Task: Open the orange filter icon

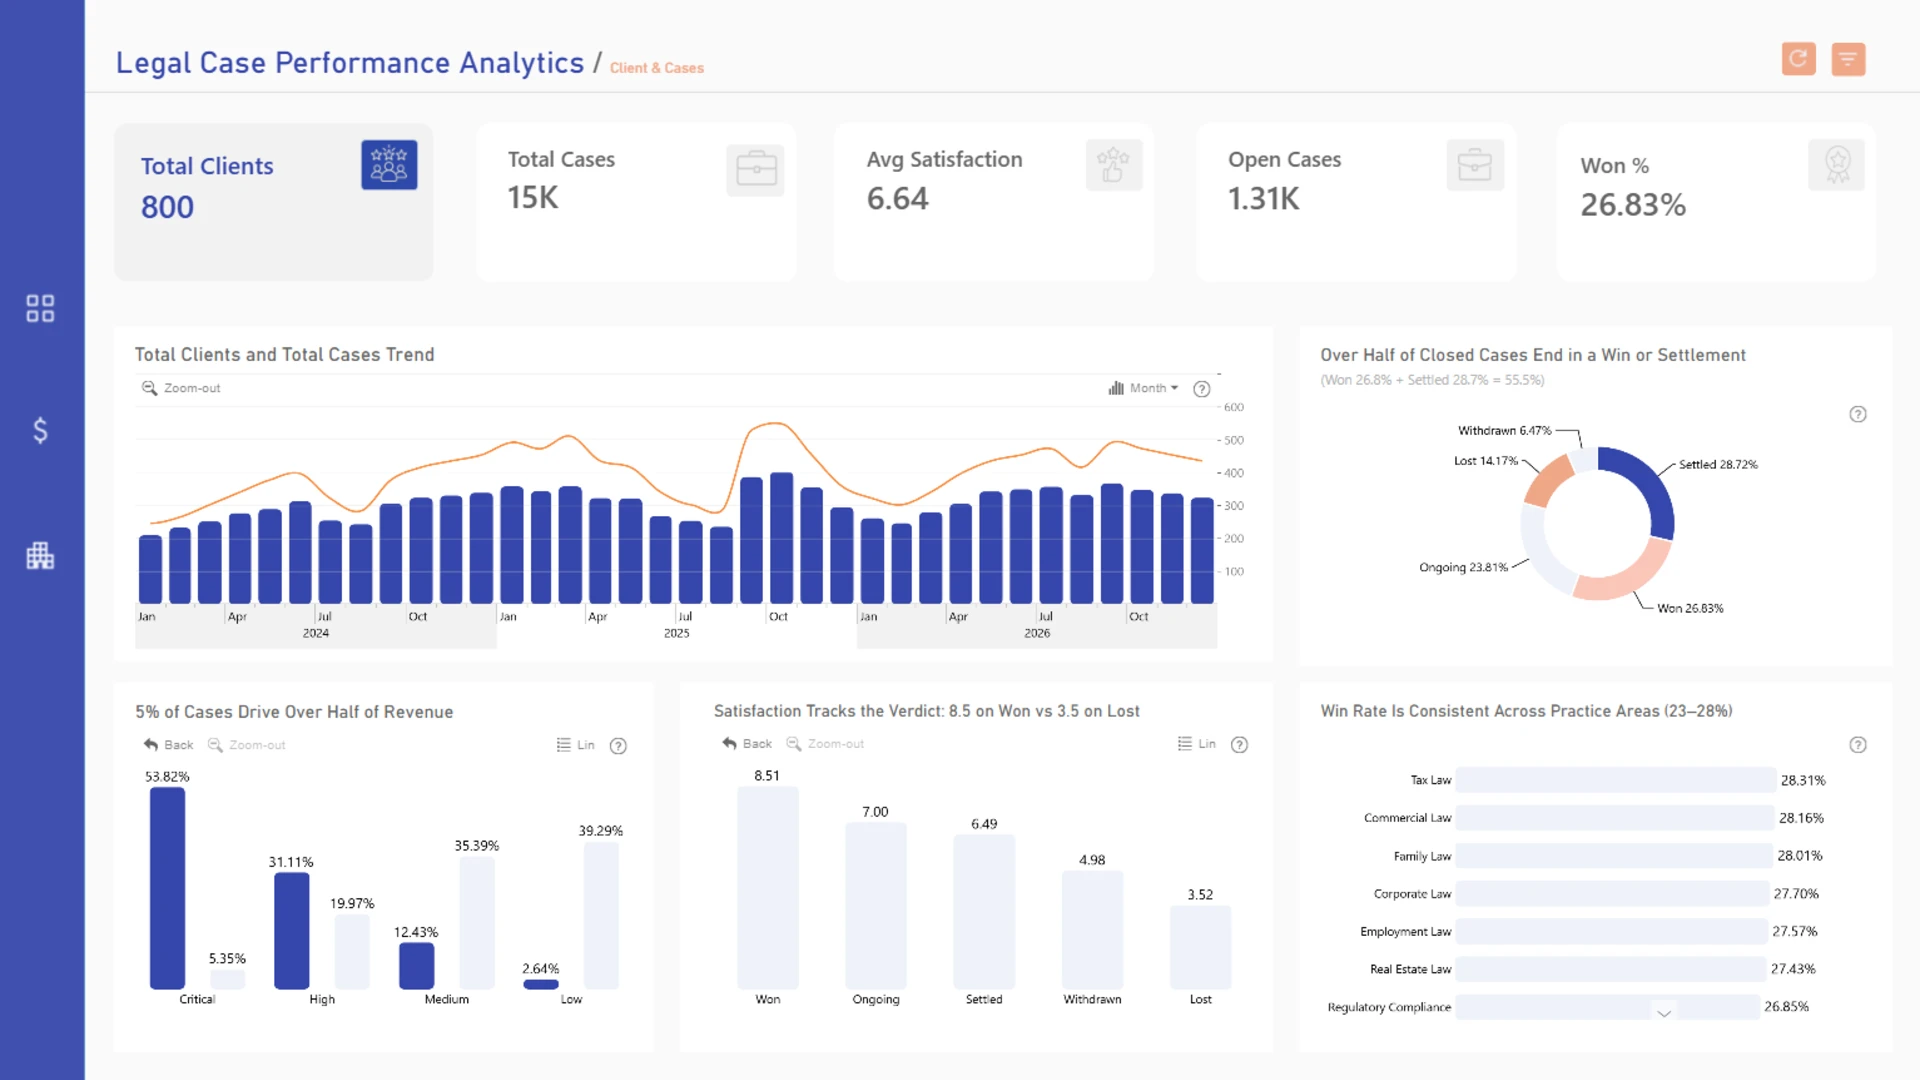Action: [x=1848, y=59]
